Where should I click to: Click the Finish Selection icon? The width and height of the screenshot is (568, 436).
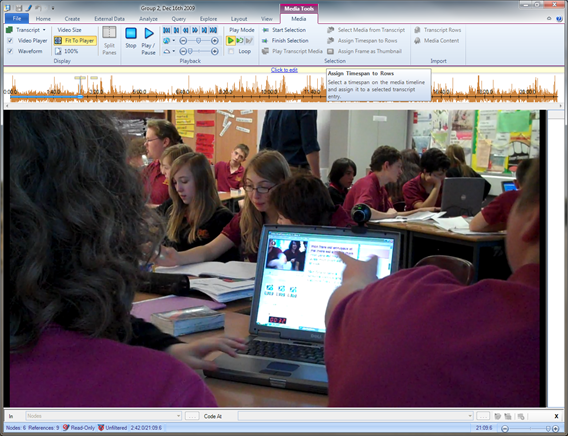[265, 41]
